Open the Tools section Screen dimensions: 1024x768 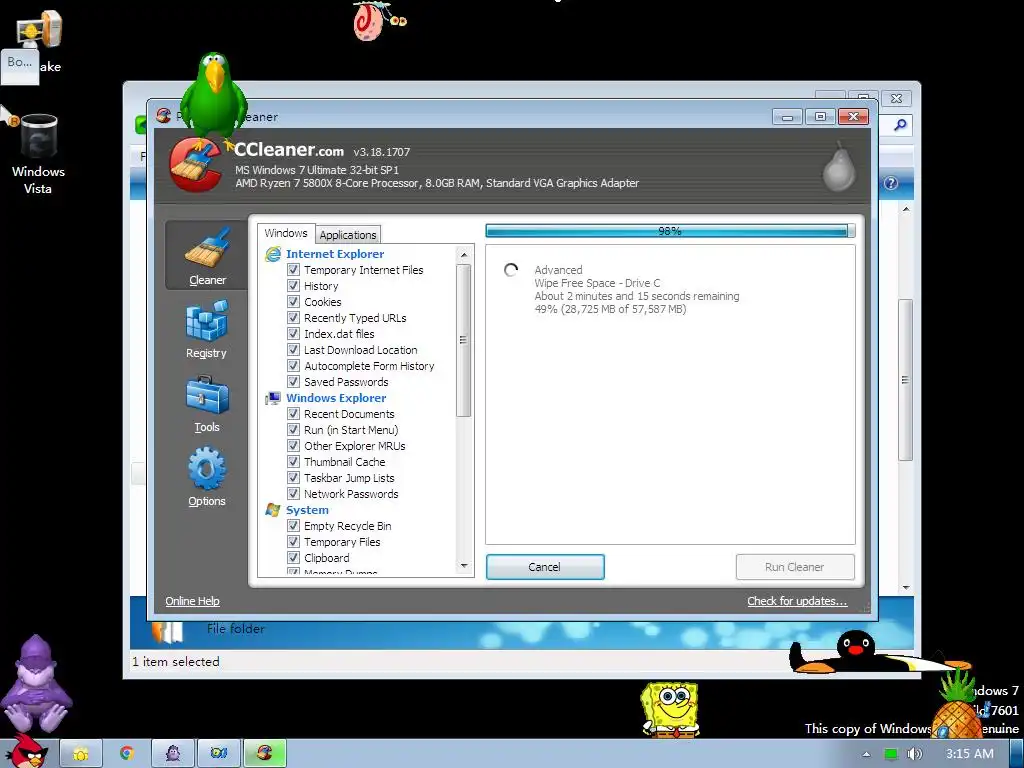click(206, 404)
